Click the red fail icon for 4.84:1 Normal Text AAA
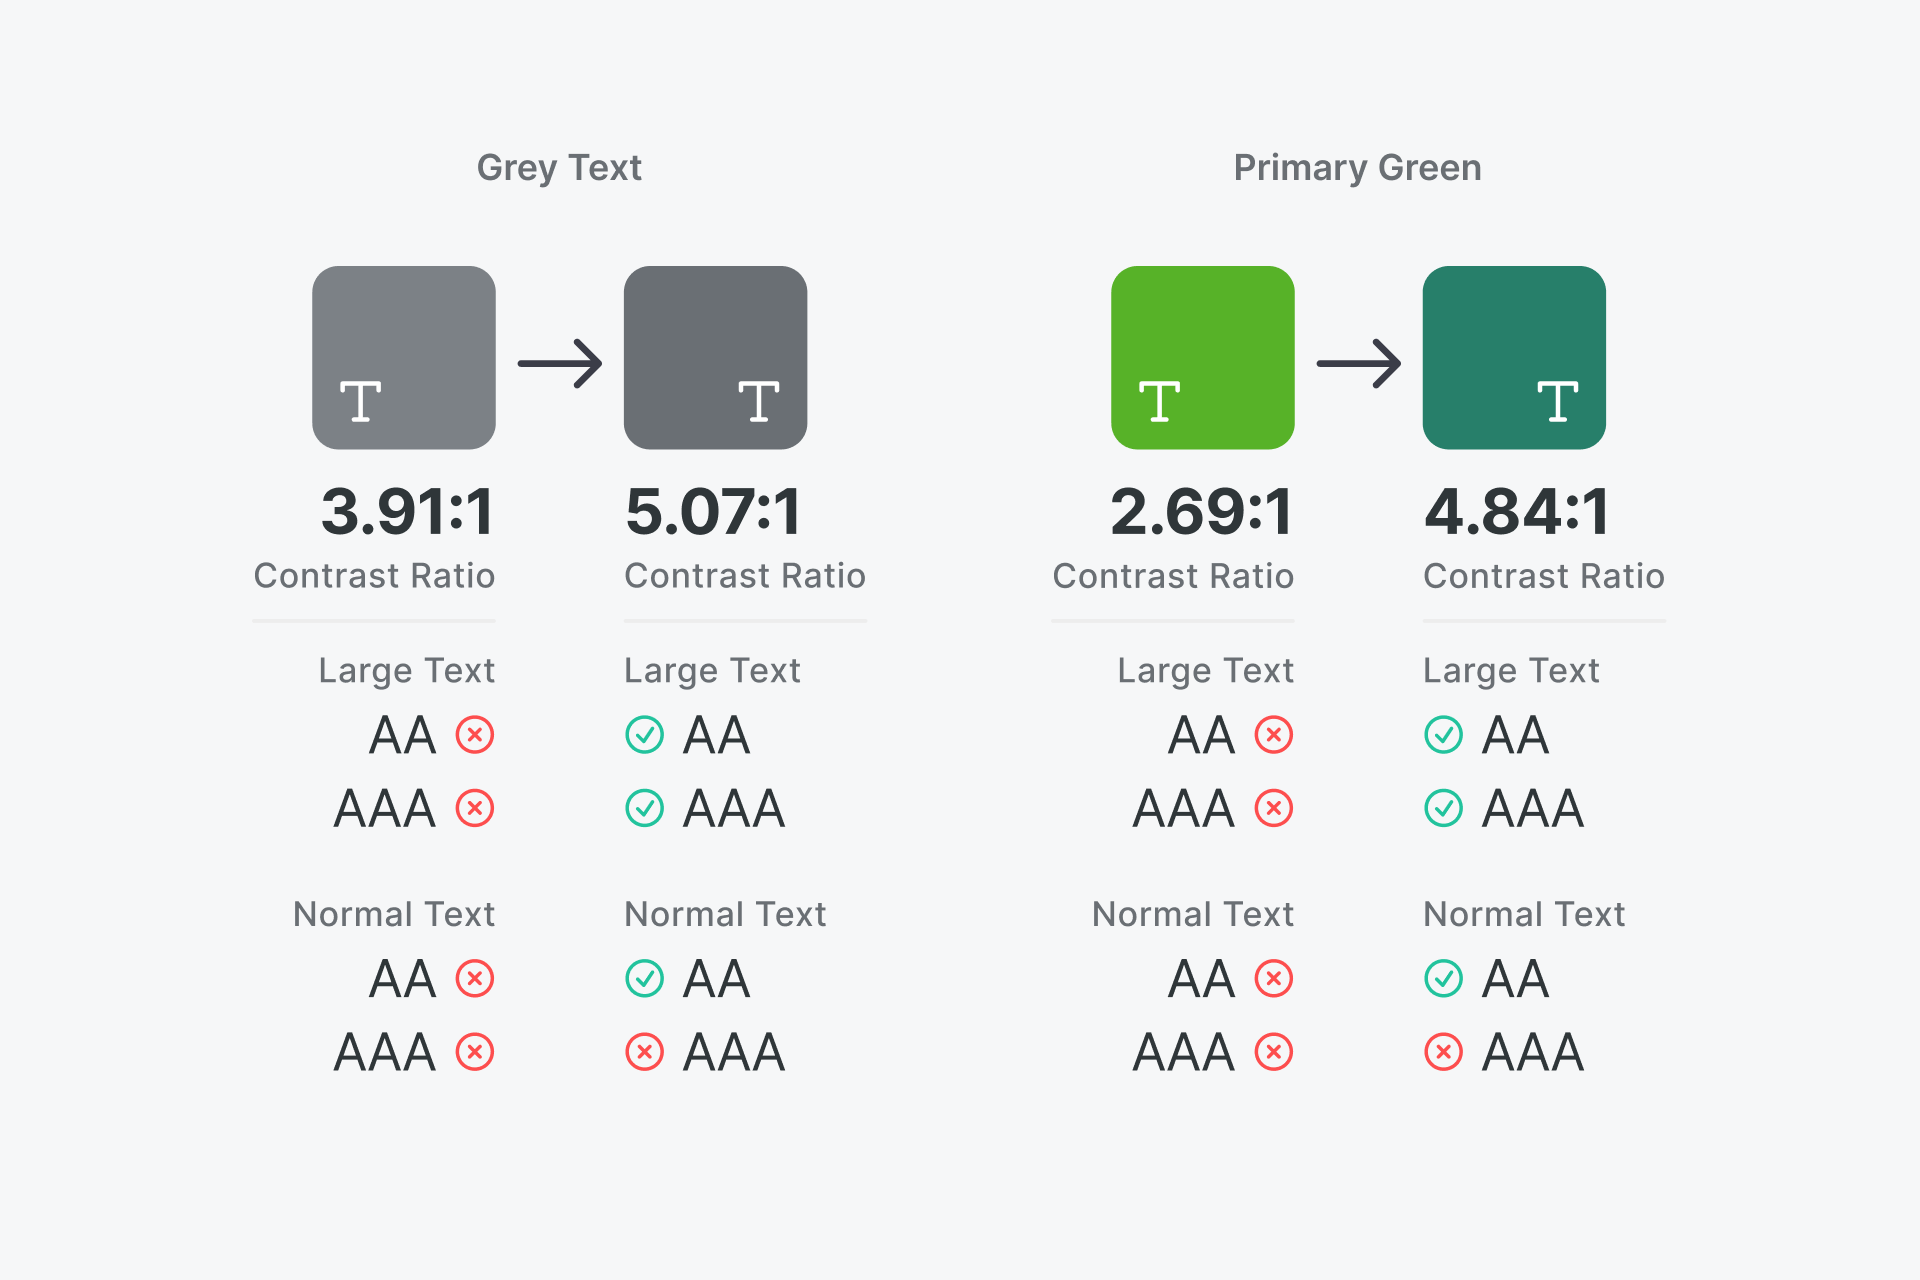The width and height of the screenshot is (1920, 1280). tap(1444, 1052)
